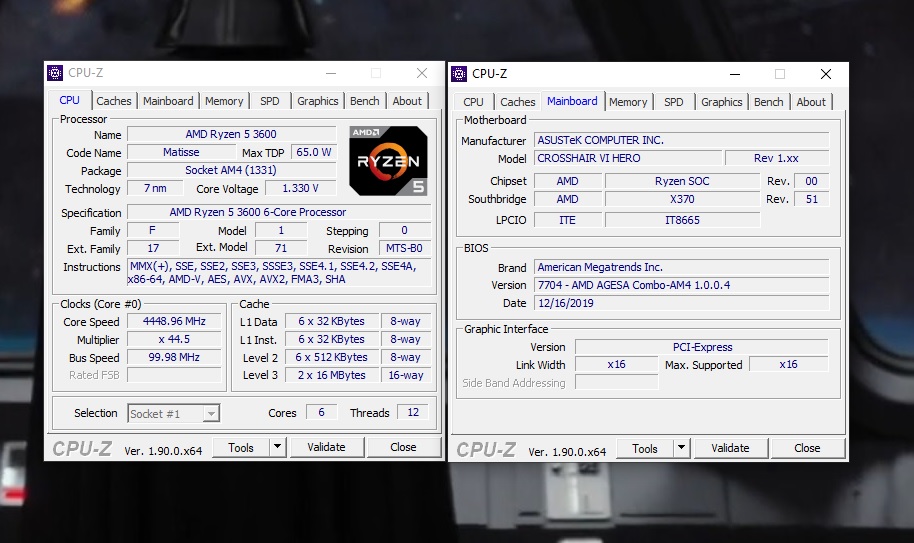
Task: Click the Tools button in left window
Action: tap(241, 447)
